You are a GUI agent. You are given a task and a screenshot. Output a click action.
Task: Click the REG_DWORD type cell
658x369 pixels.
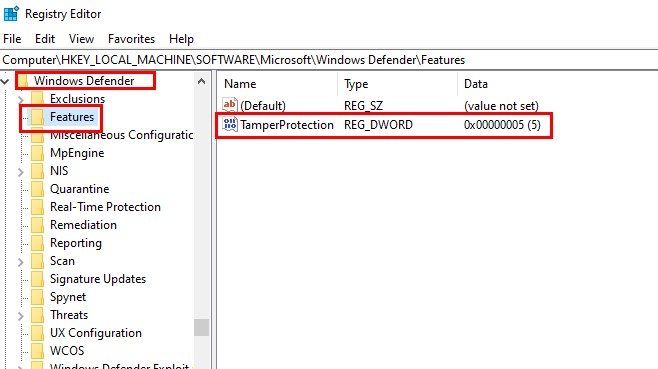point(378,125)
